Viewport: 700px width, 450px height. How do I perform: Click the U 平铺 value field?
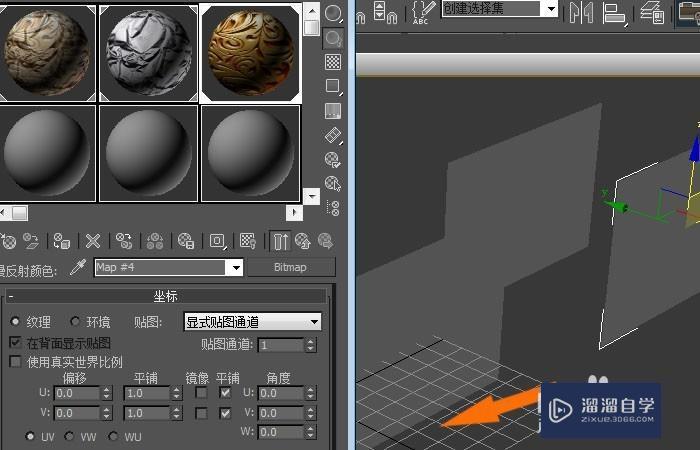pos(147,393)
